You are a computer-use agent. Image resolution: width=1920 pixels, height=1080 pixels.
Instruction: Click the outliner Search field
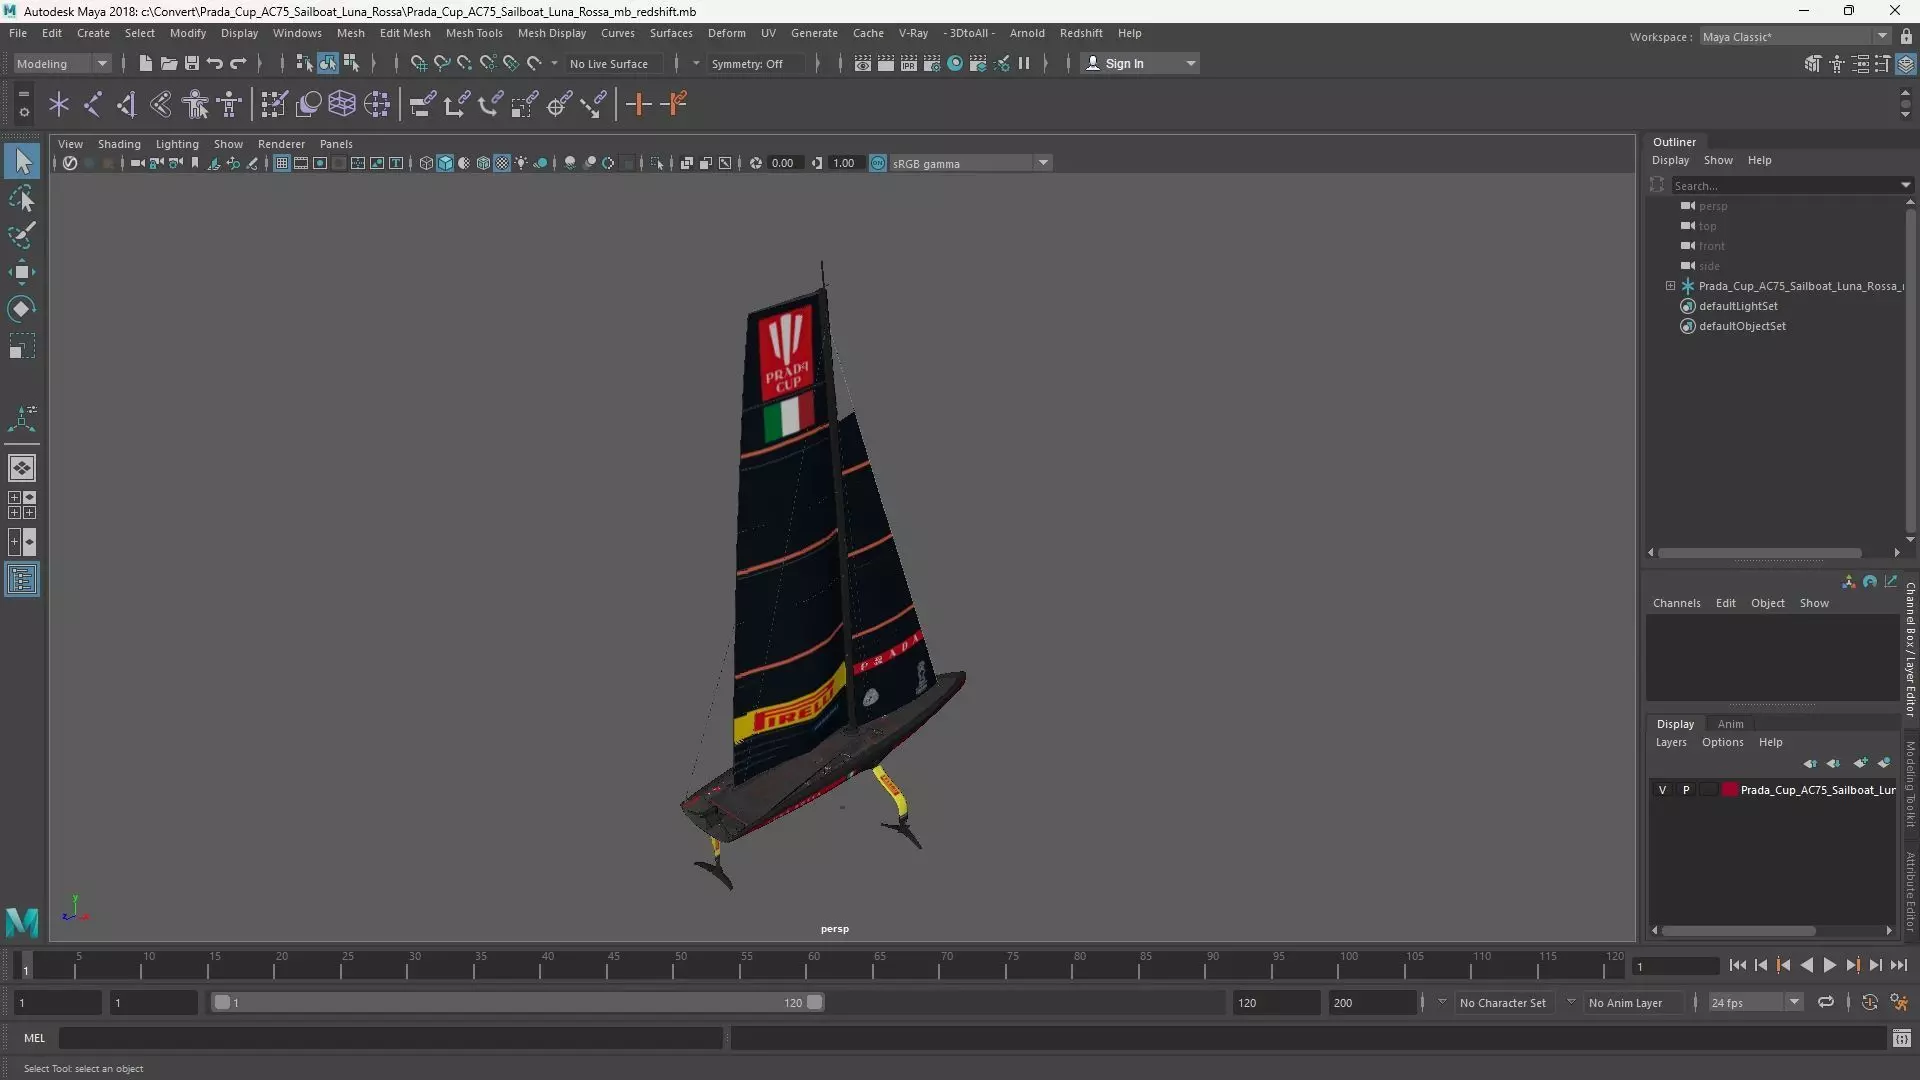pos(1785,185)
